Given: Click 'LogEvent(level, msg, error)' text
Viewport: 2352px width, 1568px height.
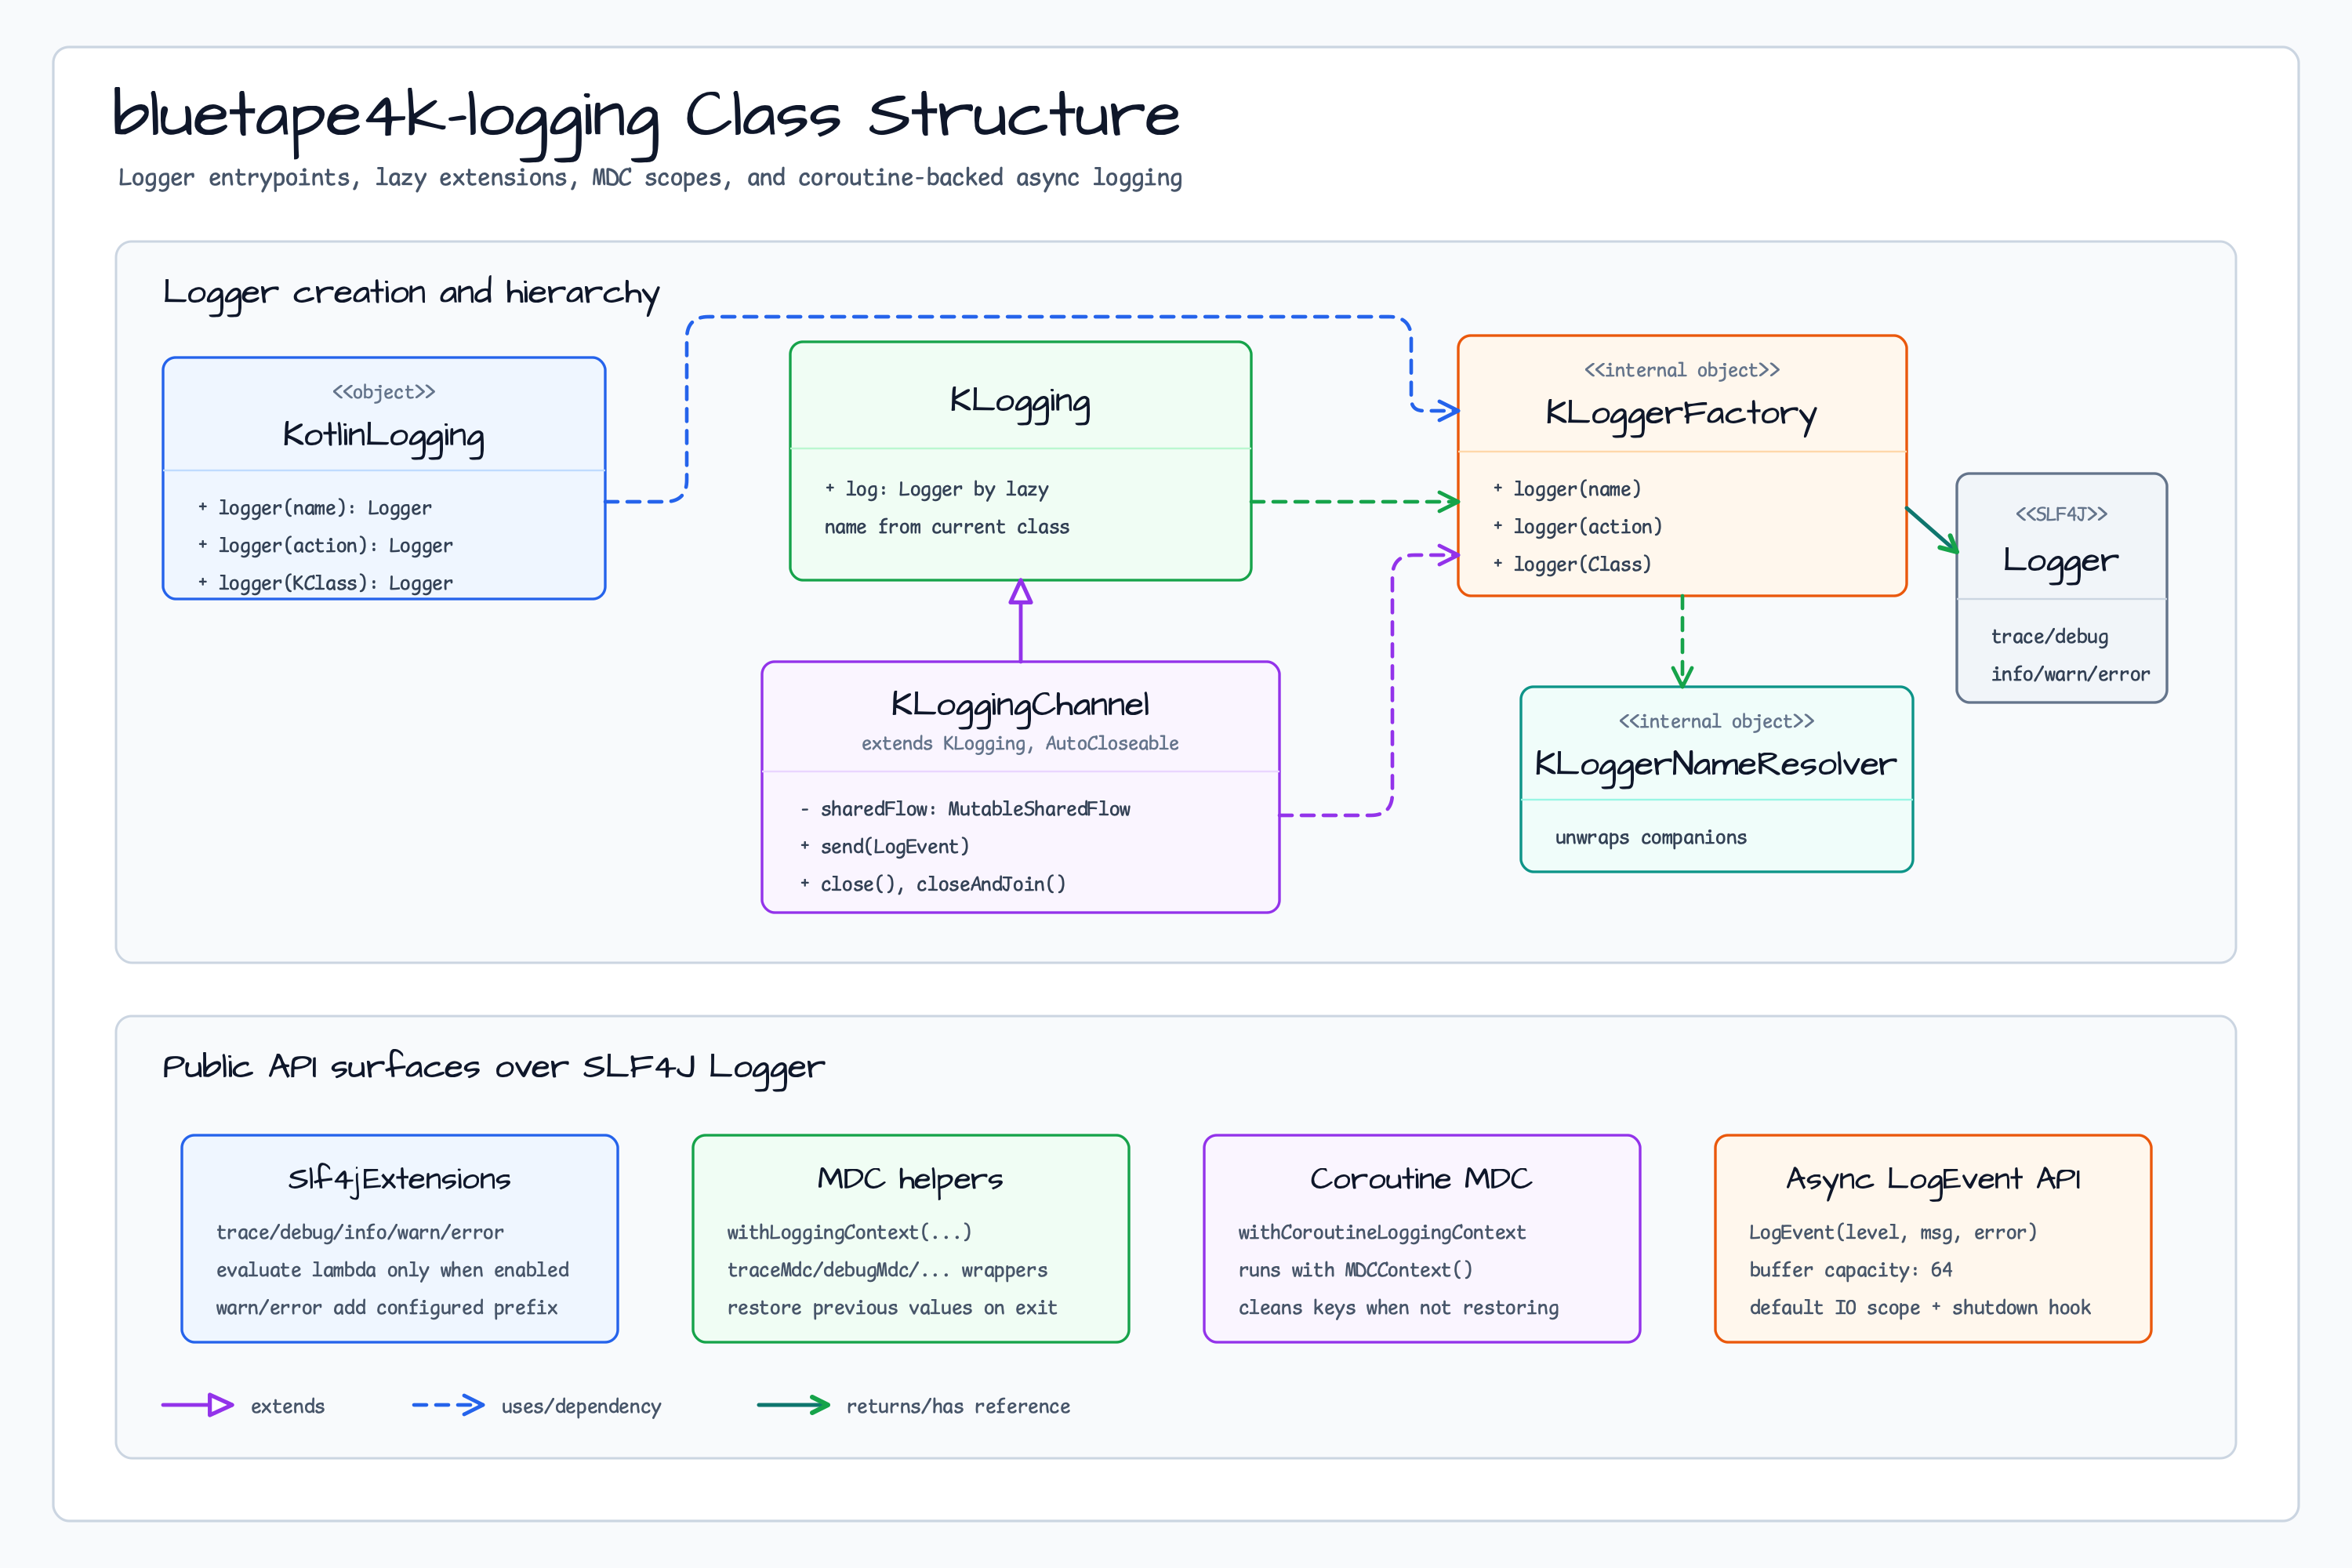Looking at the screenshot, I should (1893, 1233).
